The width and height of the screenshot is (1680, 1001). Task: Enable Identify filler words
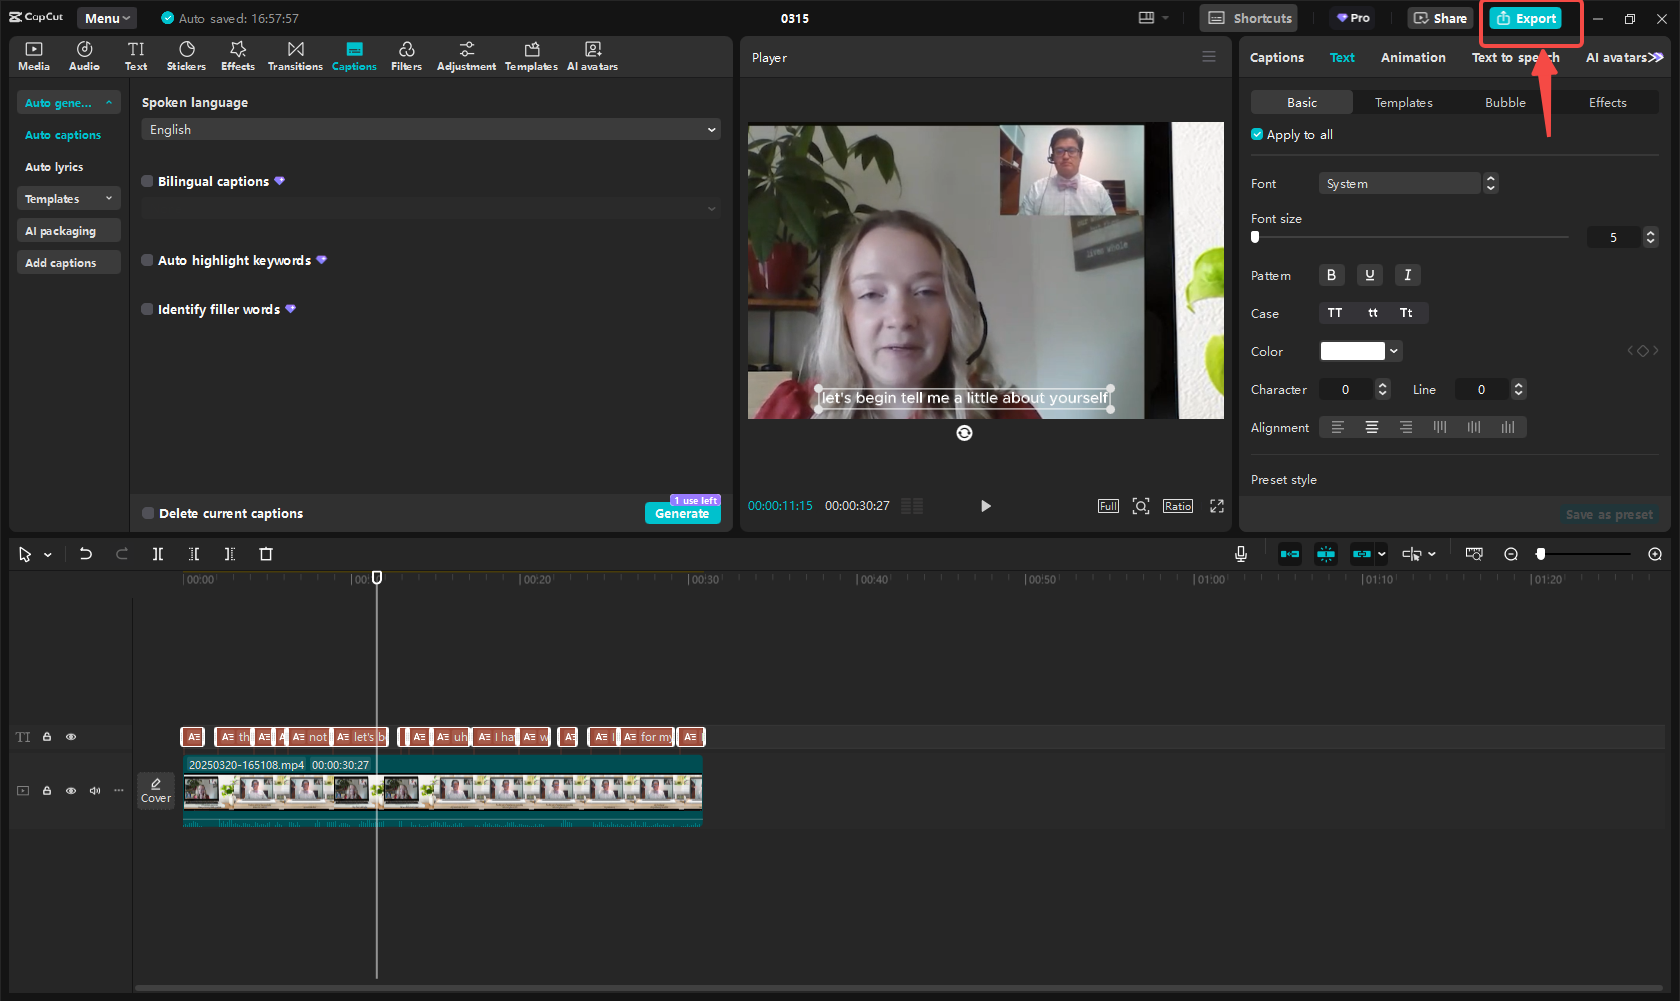click(147, 309)
